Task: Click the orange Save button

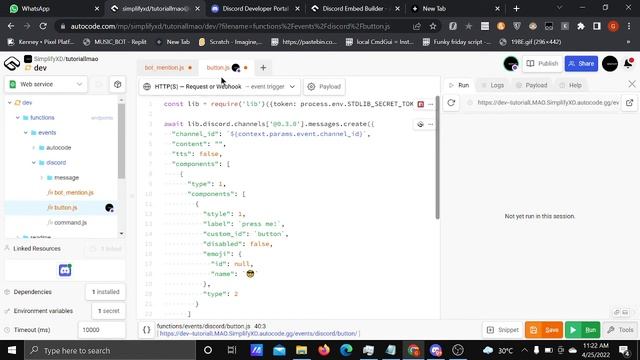Action: 544,330
